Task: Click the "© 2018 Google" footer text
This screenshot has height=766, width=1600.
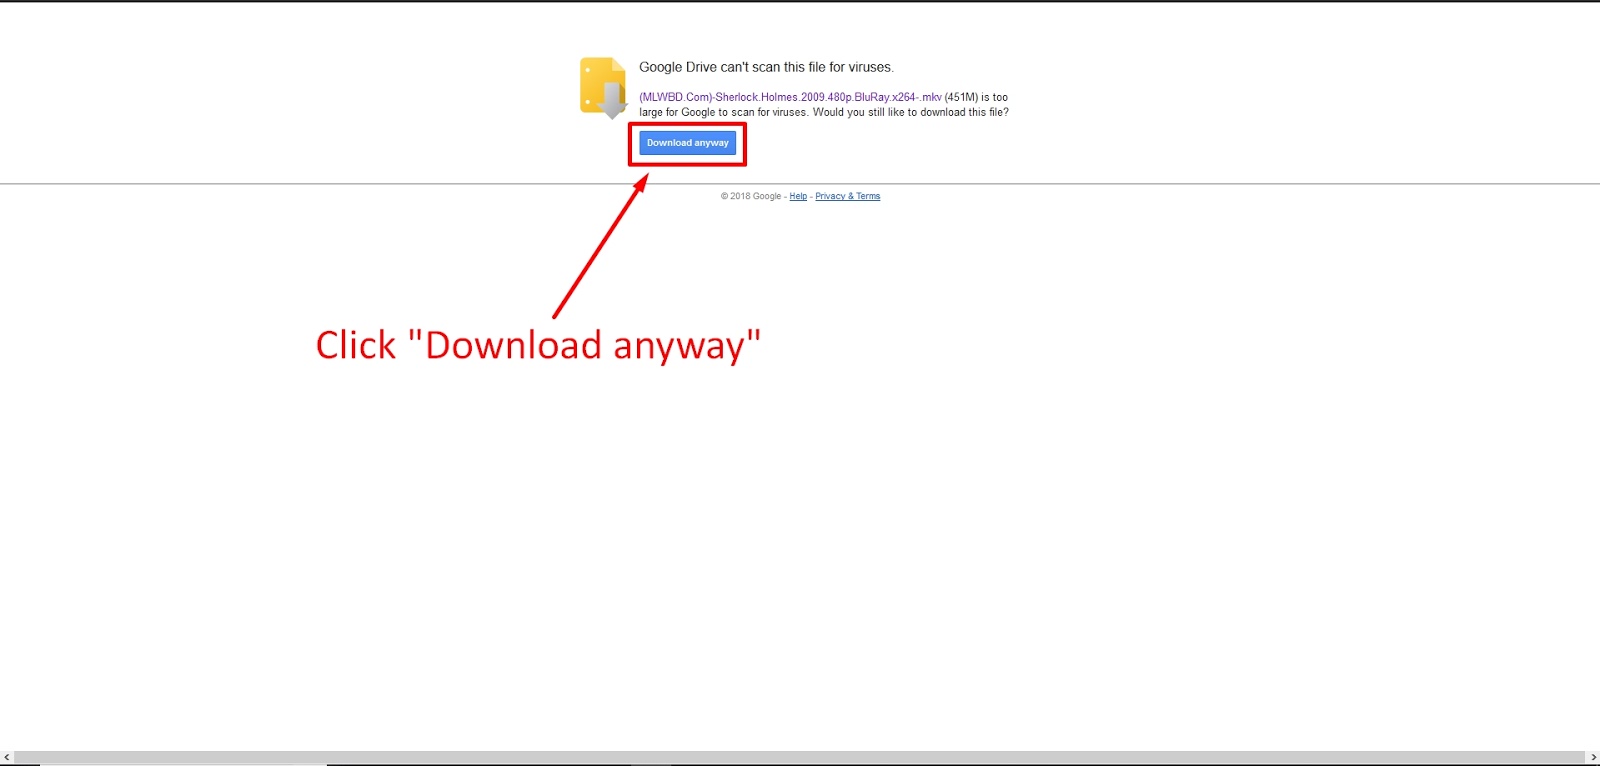Action: (x=751, y=196)
